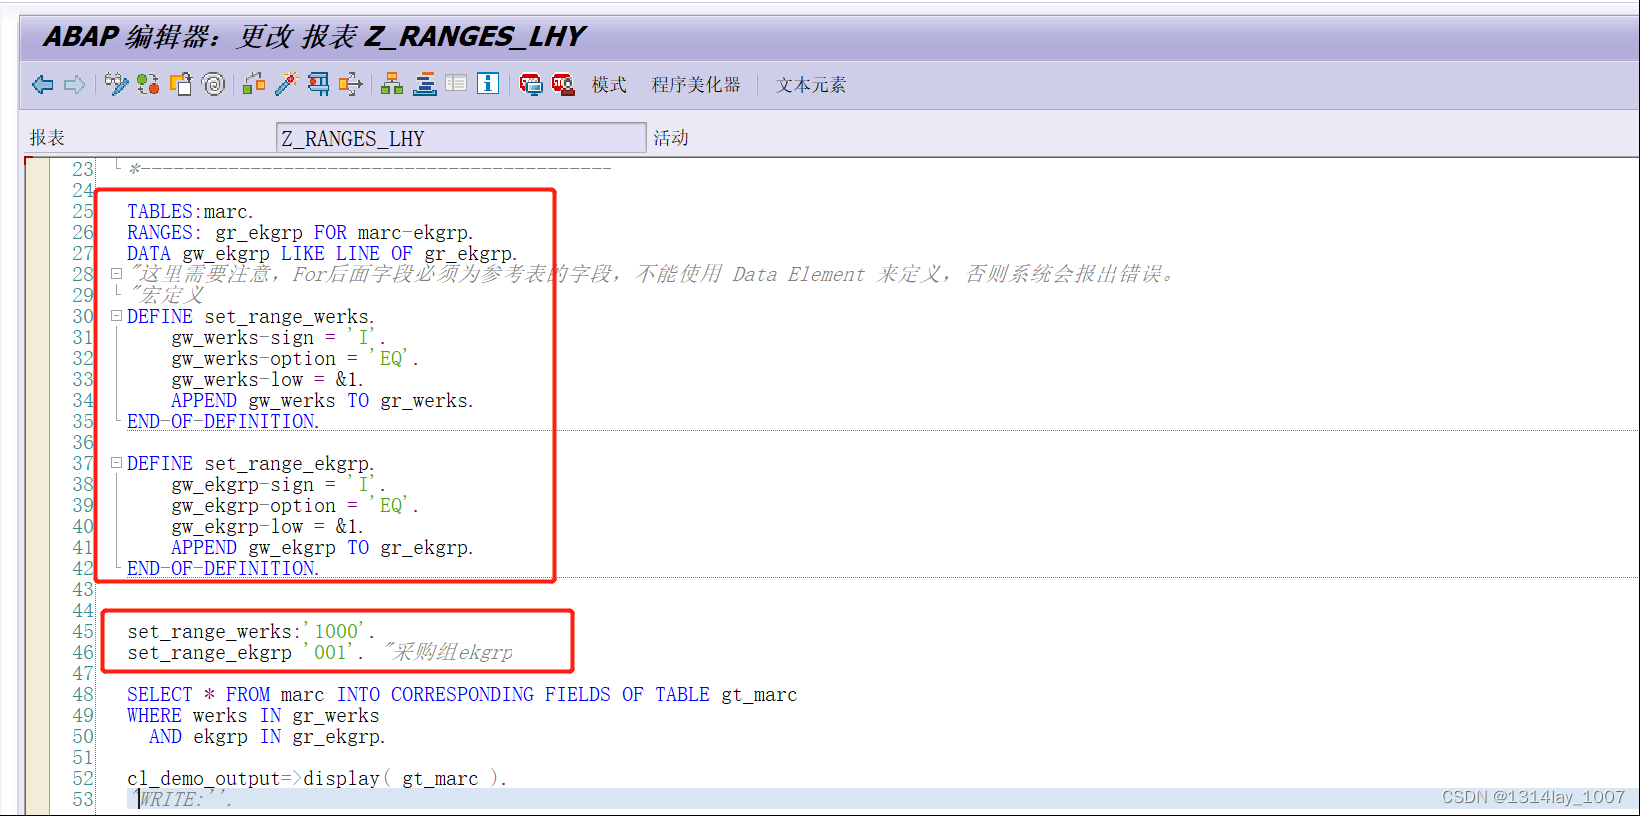Click the 程序美化器 Pretty Printer button

point(696,85)
